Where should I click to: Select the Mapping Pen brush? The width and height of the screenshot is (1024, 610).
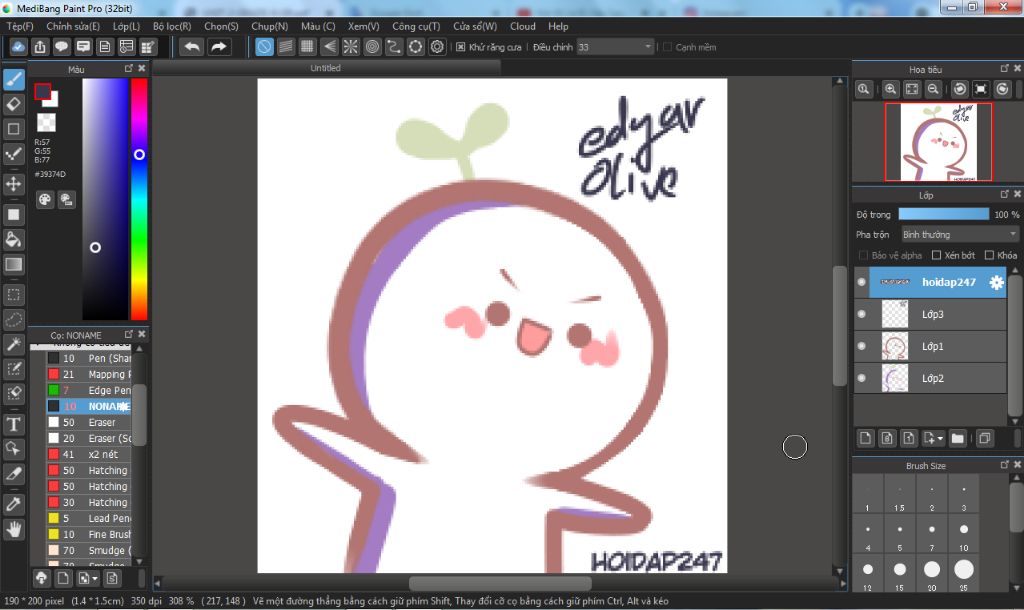(89, 374)
